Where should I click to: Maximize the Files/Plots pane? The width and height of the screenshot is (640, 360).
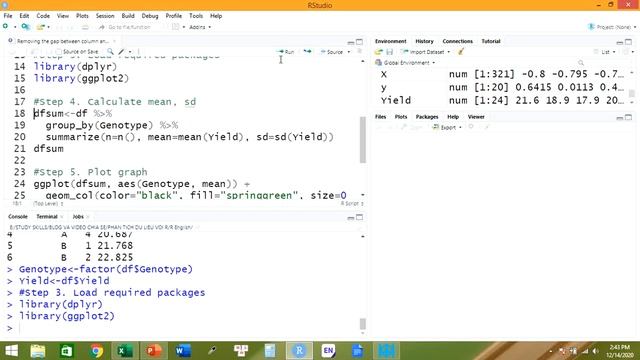pos(629,118)
